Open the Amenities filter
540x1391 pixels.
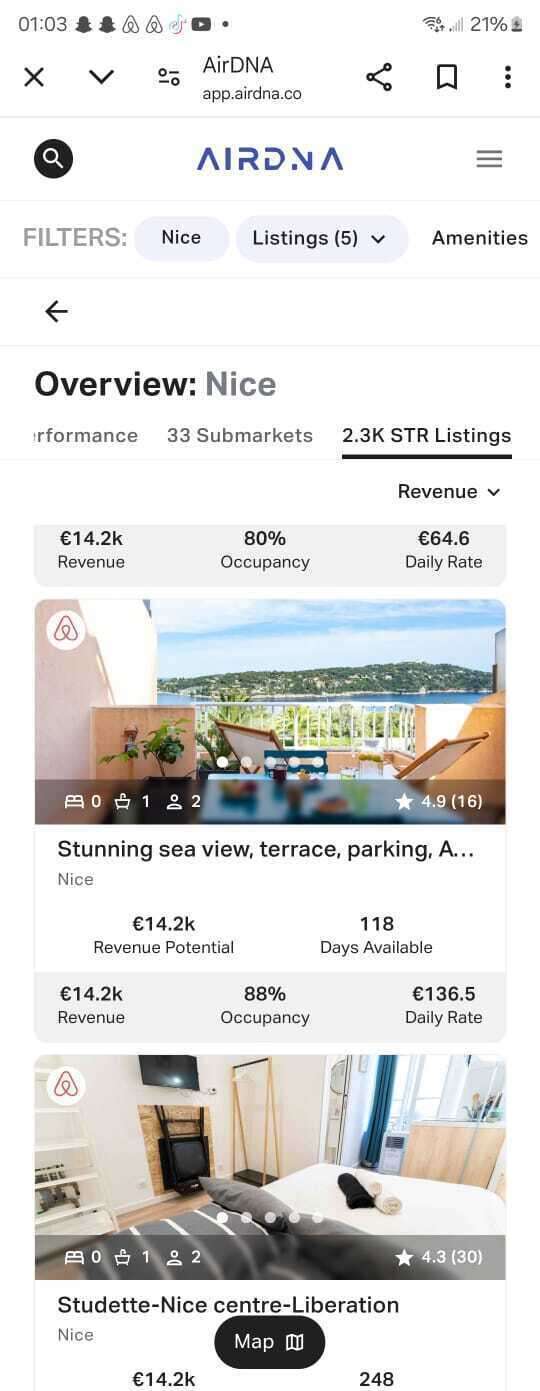[480, 238]
